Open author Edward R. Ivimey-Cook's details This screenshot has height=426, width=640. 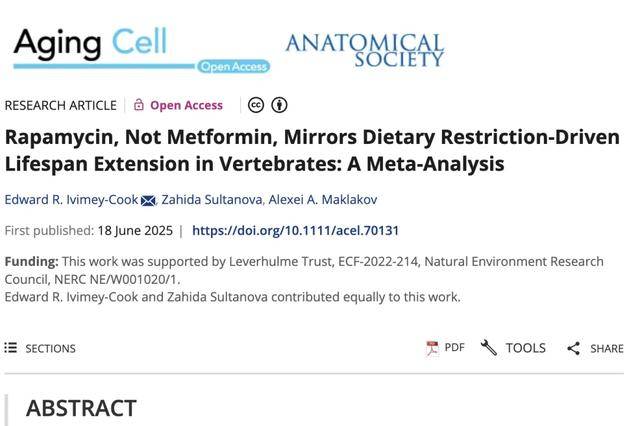click(x=70, y=200)
